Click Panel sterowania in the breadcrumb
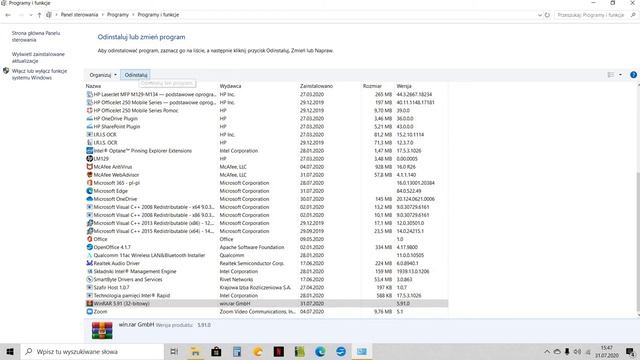The image size is (640, 360). pyautogui.click(x=79, y=15)
